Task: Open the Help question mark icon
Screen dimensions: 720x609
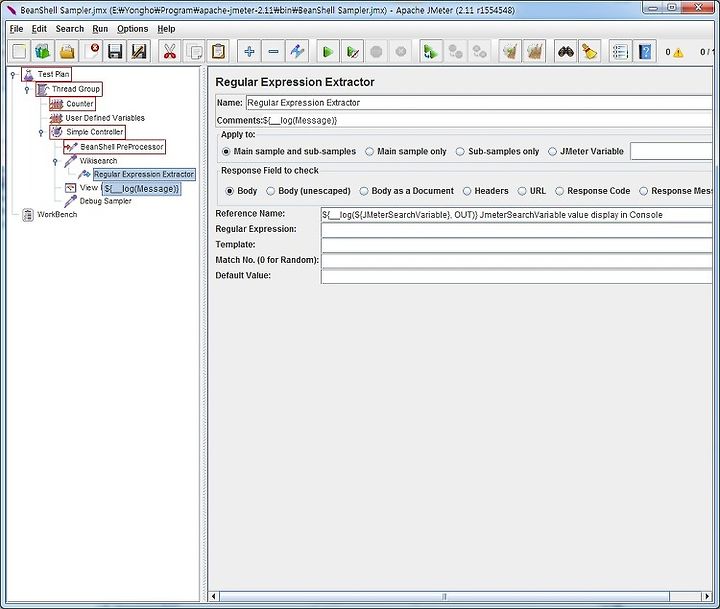Action: click(x=645, y=51)
